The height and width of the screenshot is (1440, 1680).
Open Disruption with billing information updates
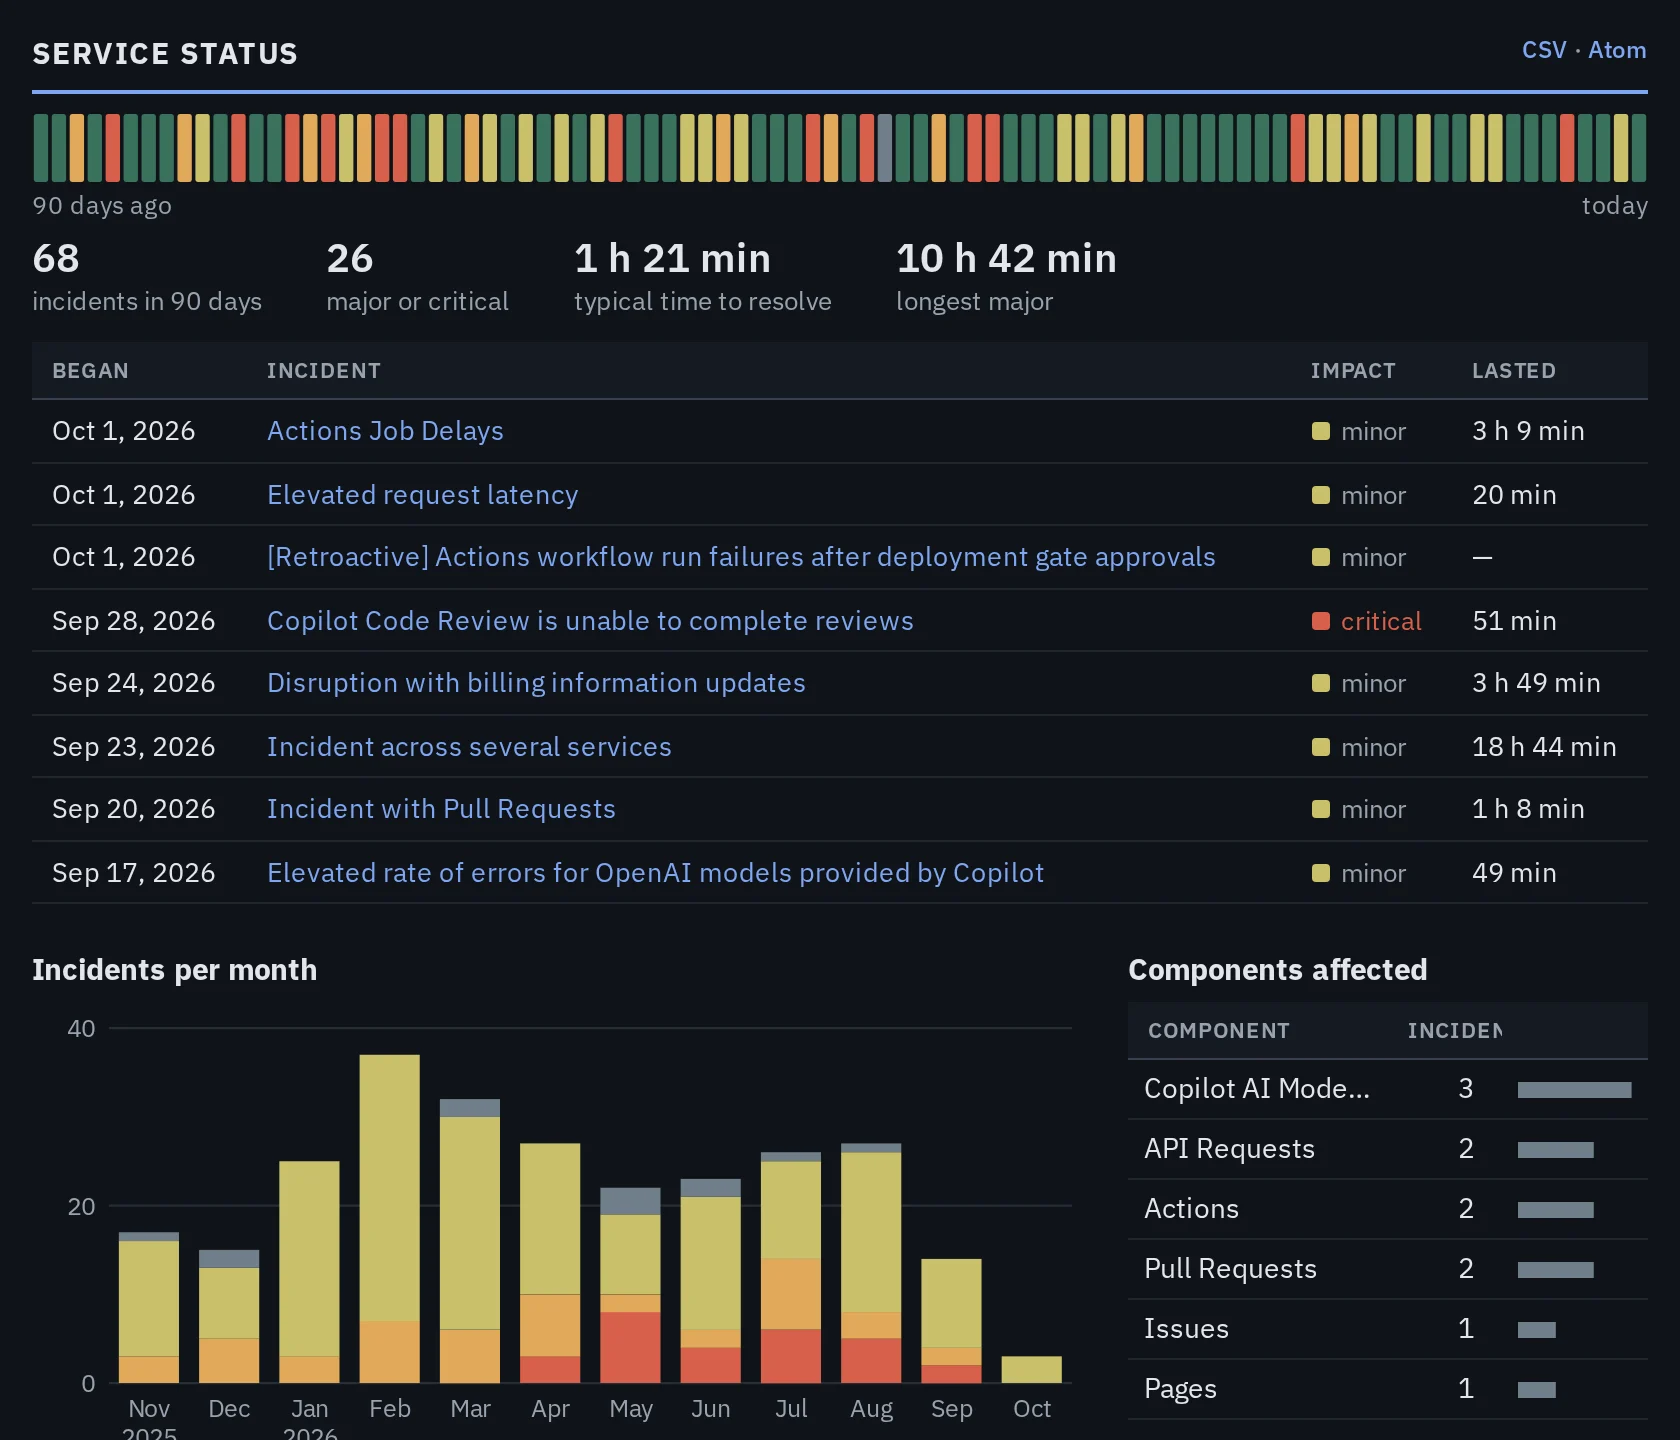click(536, 683)
